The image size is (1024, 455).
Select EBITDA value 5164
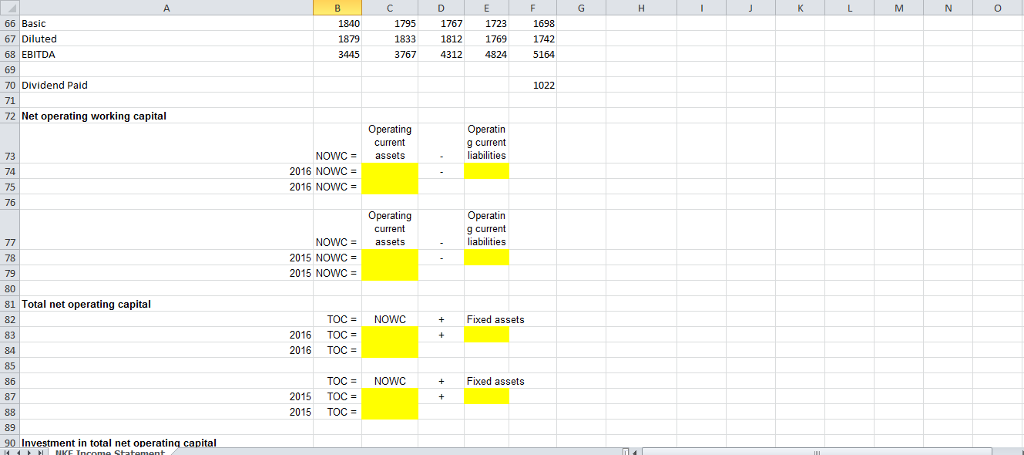pos(533,55)
